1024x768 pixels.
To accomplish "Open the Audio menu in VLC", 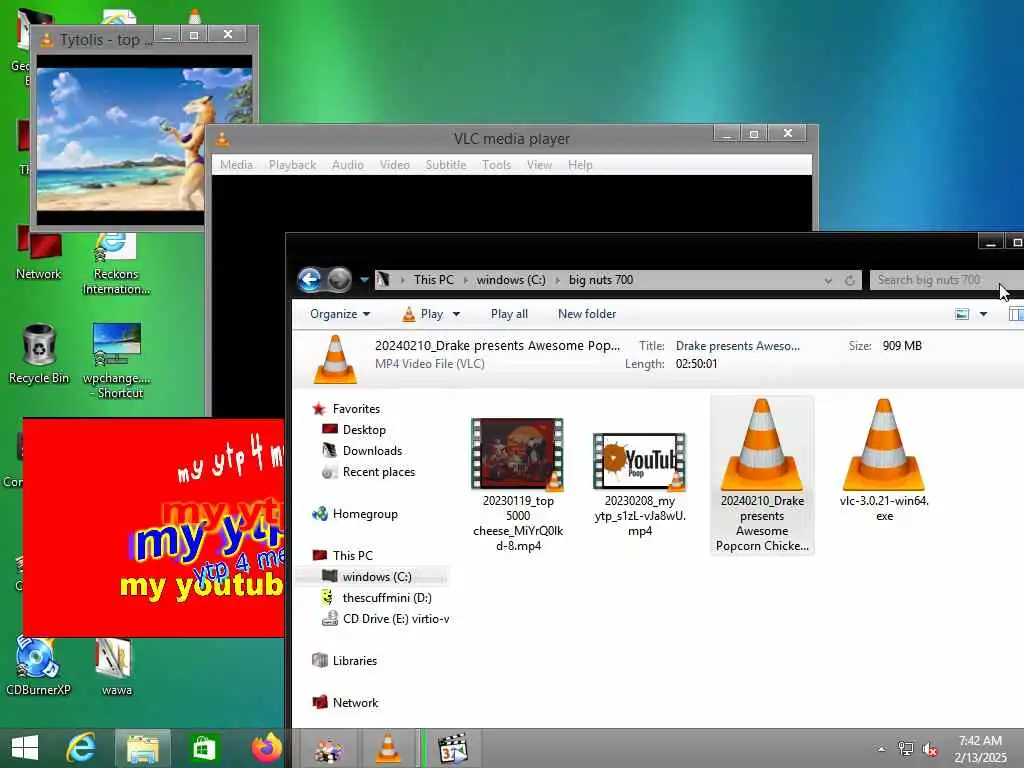I will point(347,165).
